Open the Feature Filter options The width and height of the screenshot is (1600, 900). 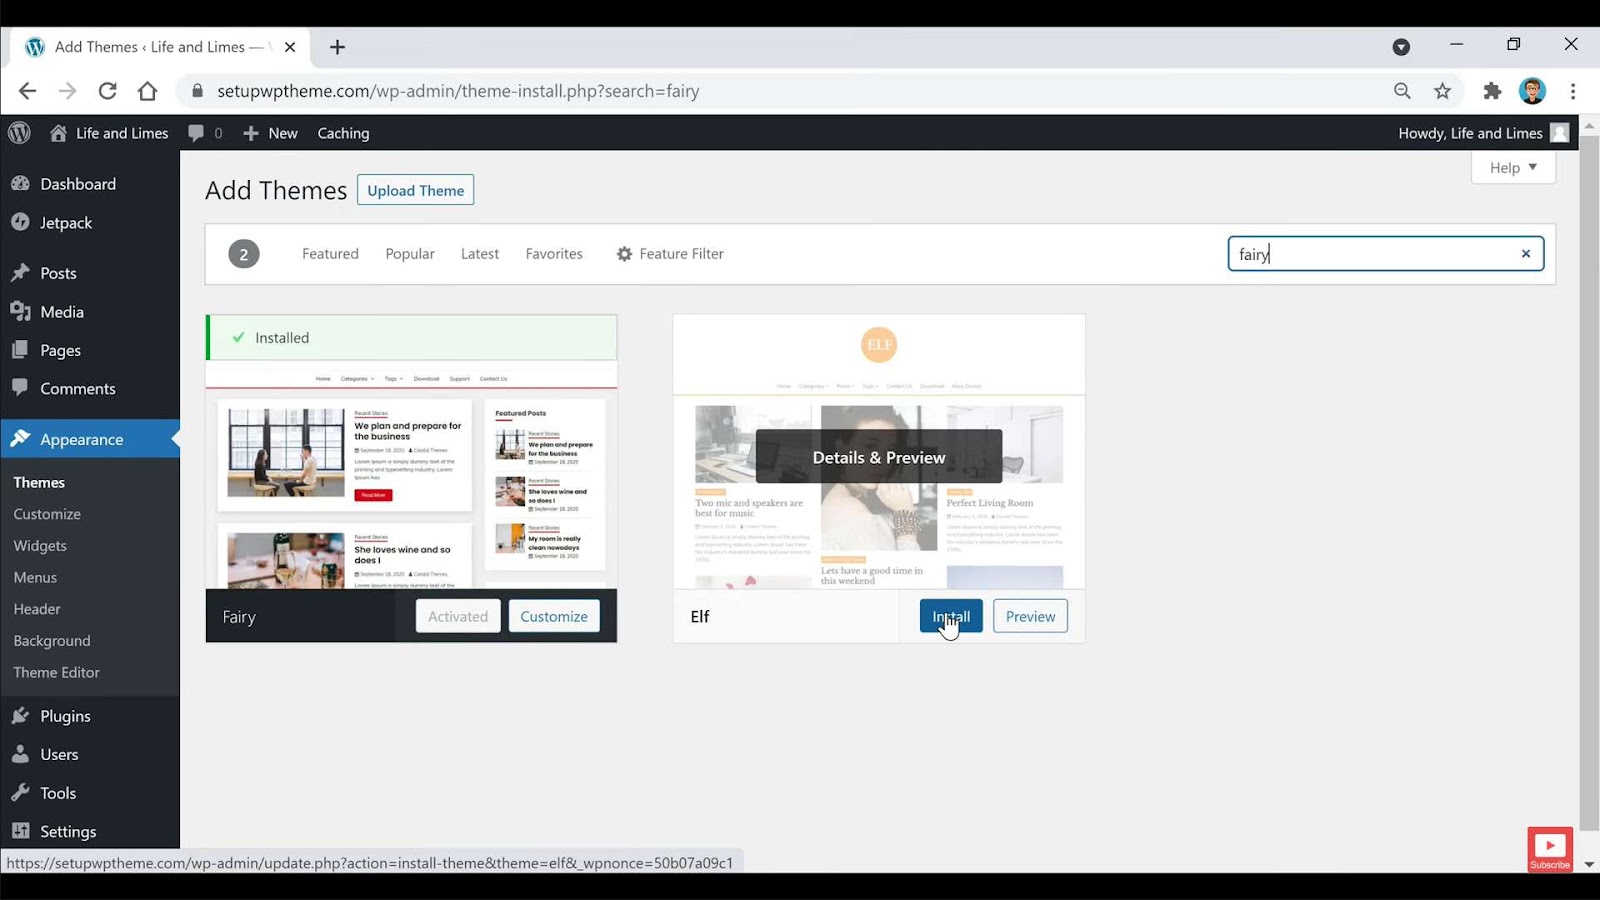(x=669, y=253)
